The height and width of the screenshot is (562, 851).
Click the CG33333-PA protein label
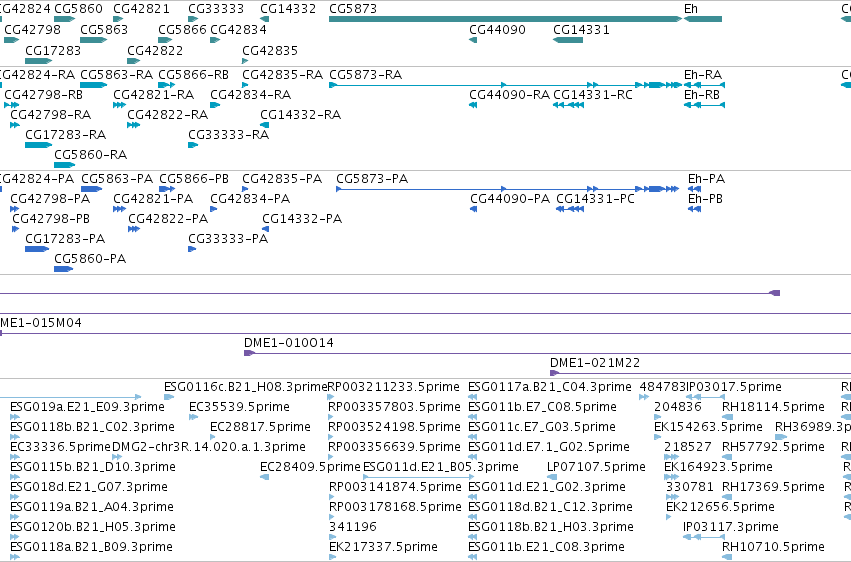click(x=228, y=239)
